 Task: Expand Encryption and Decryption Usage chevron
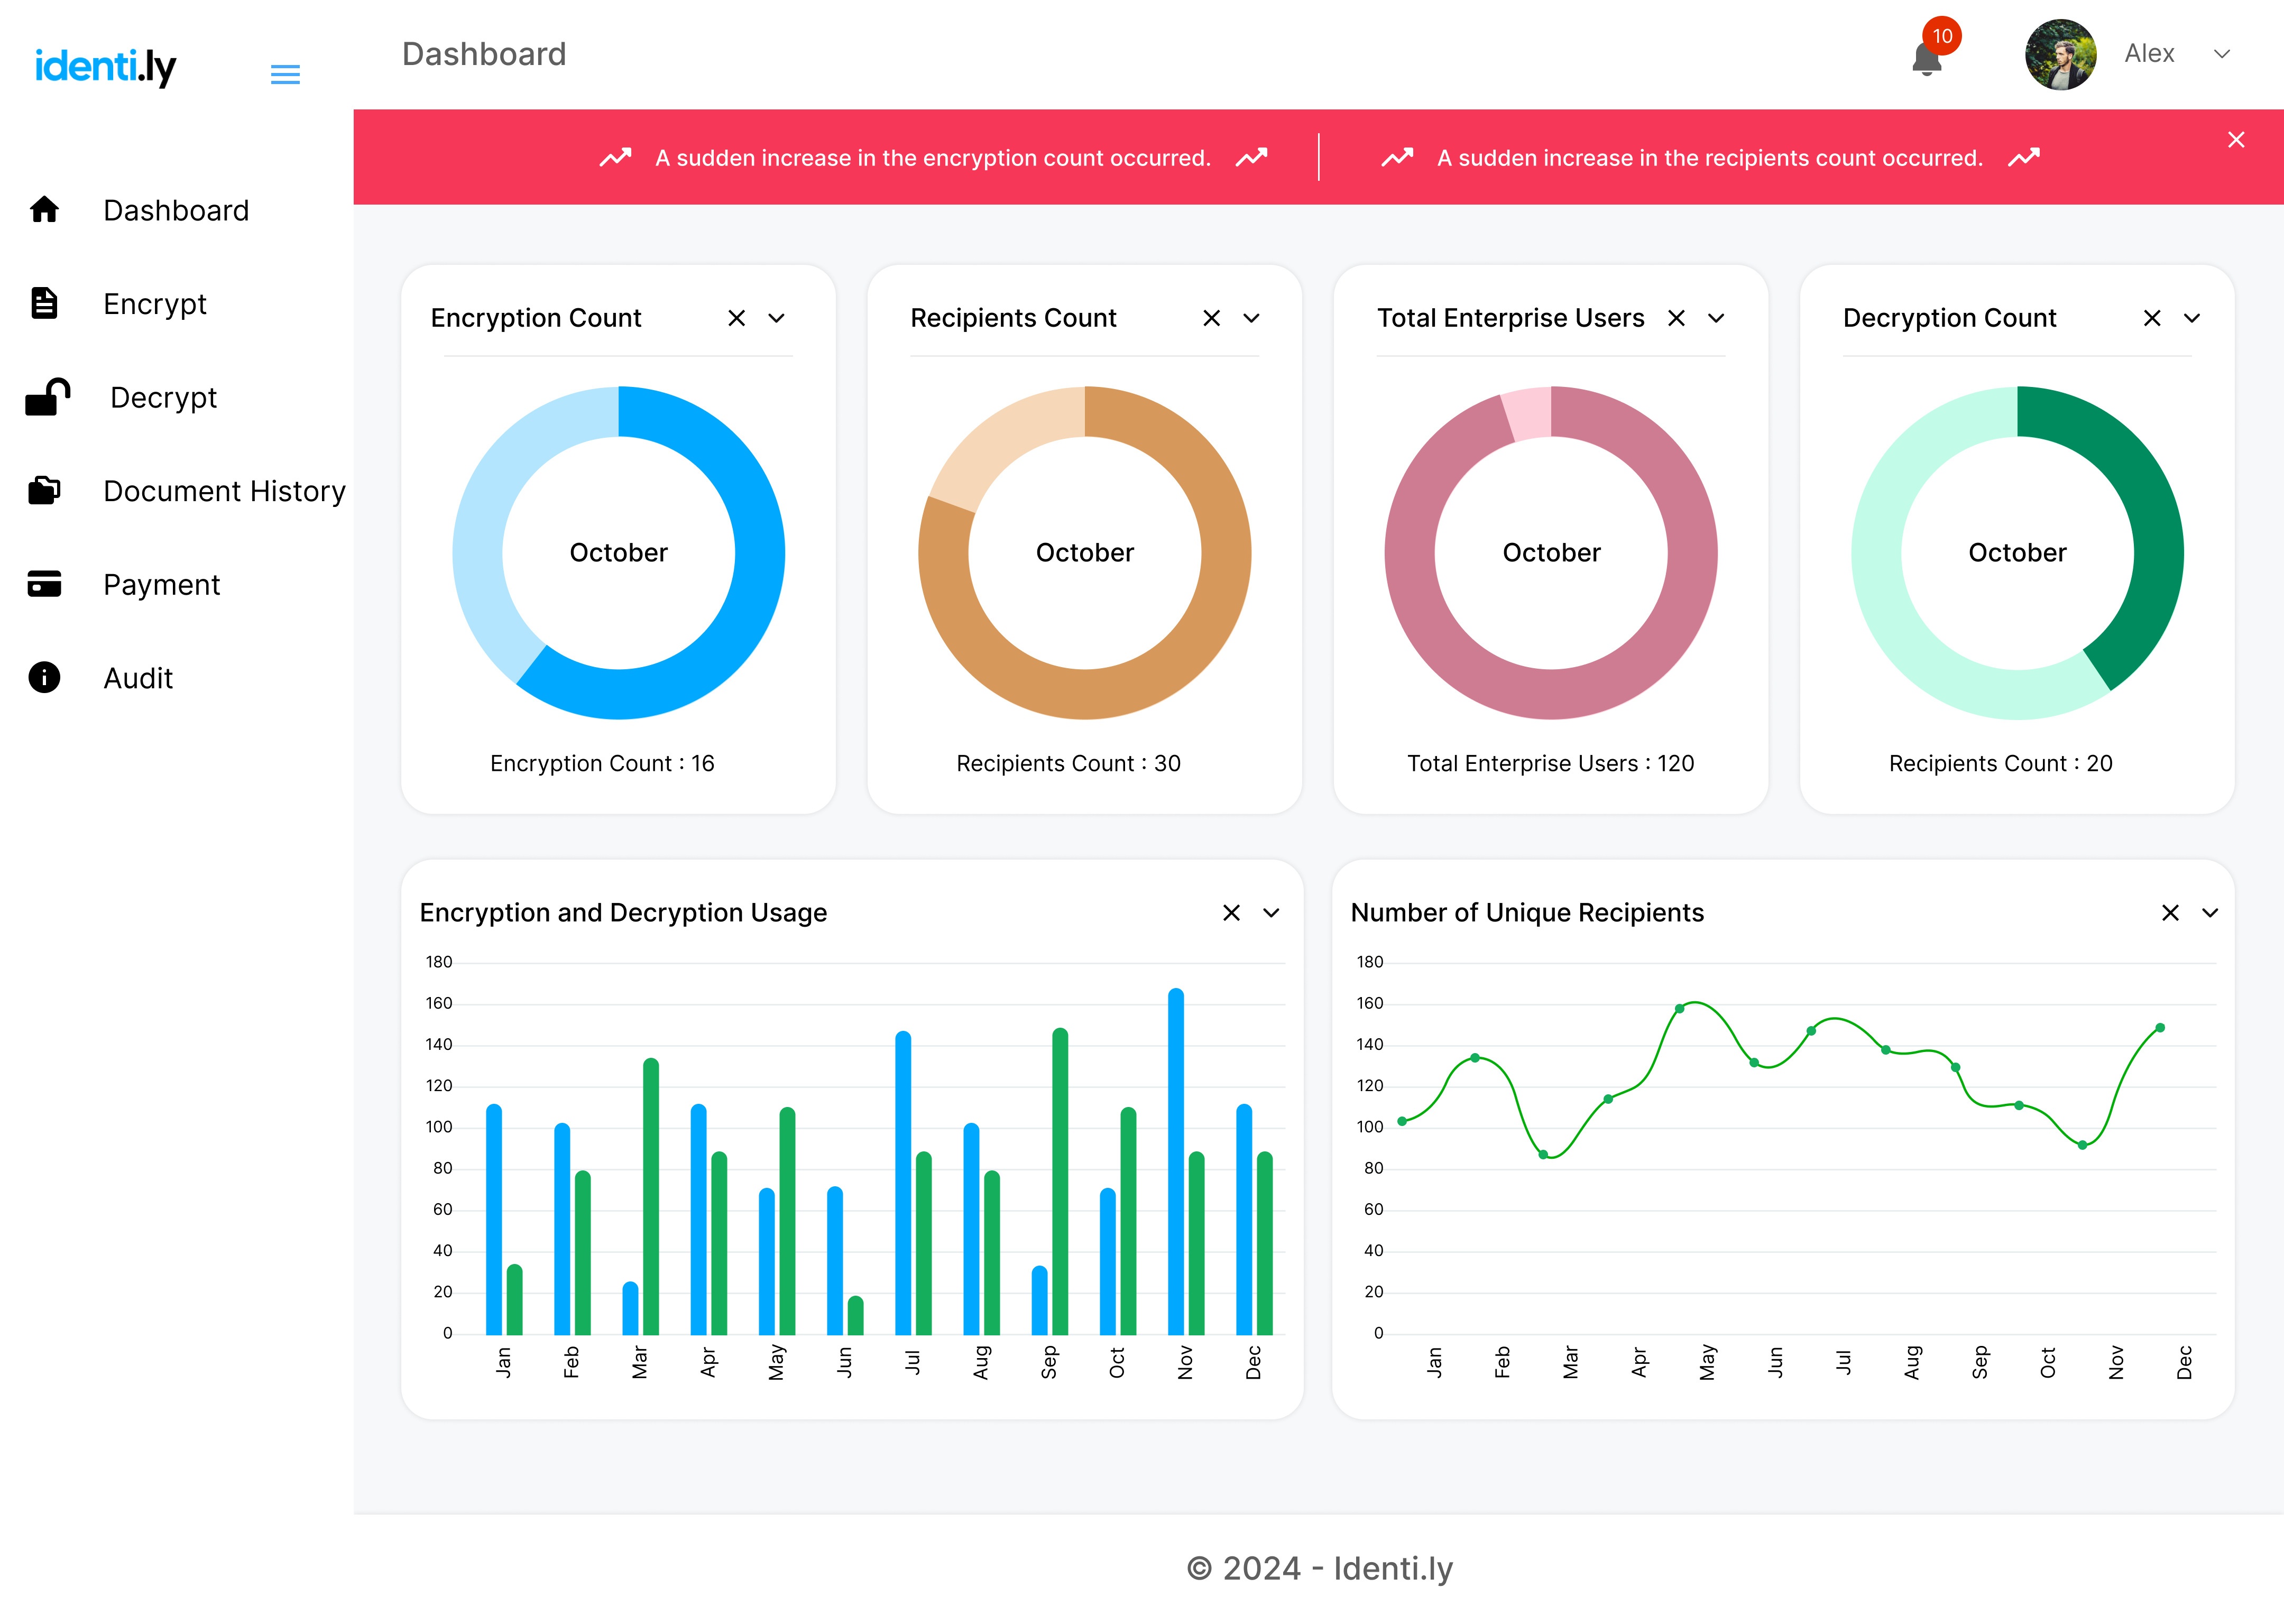[1271, 913]
